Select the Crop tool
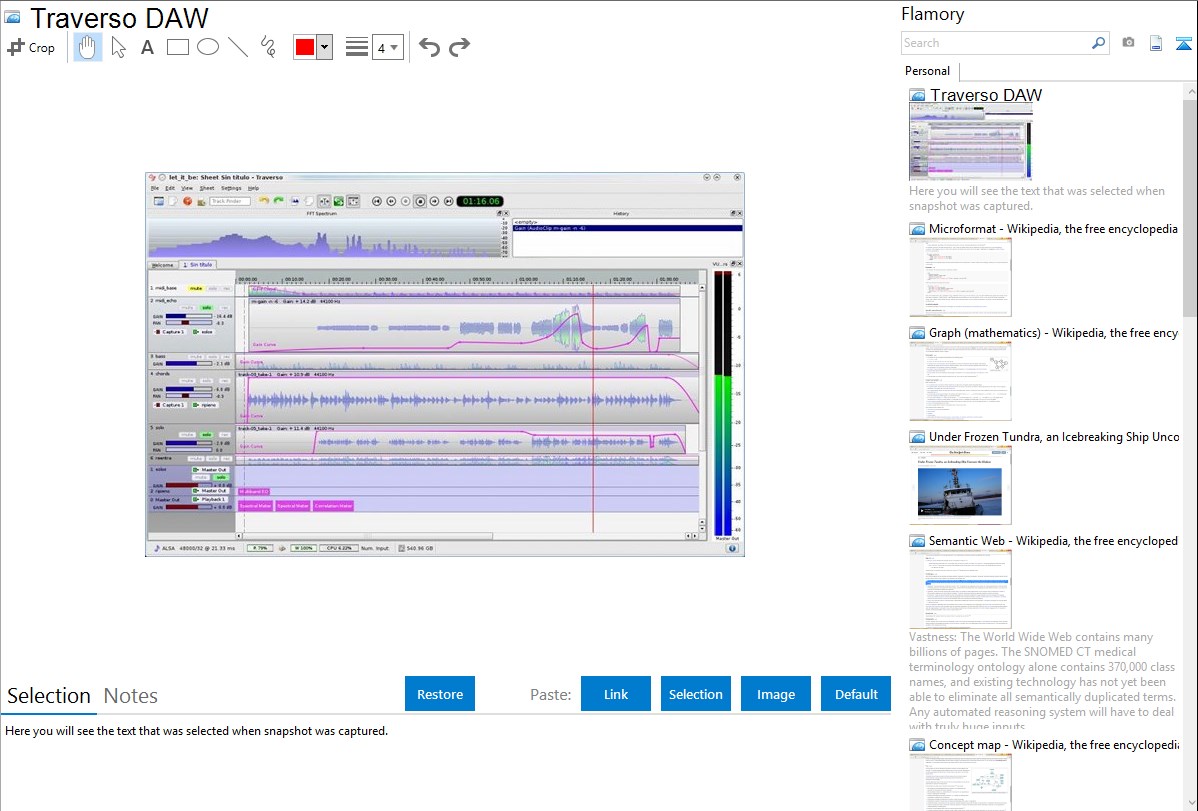Screen dimensions: 1198x811 point(31,47)
